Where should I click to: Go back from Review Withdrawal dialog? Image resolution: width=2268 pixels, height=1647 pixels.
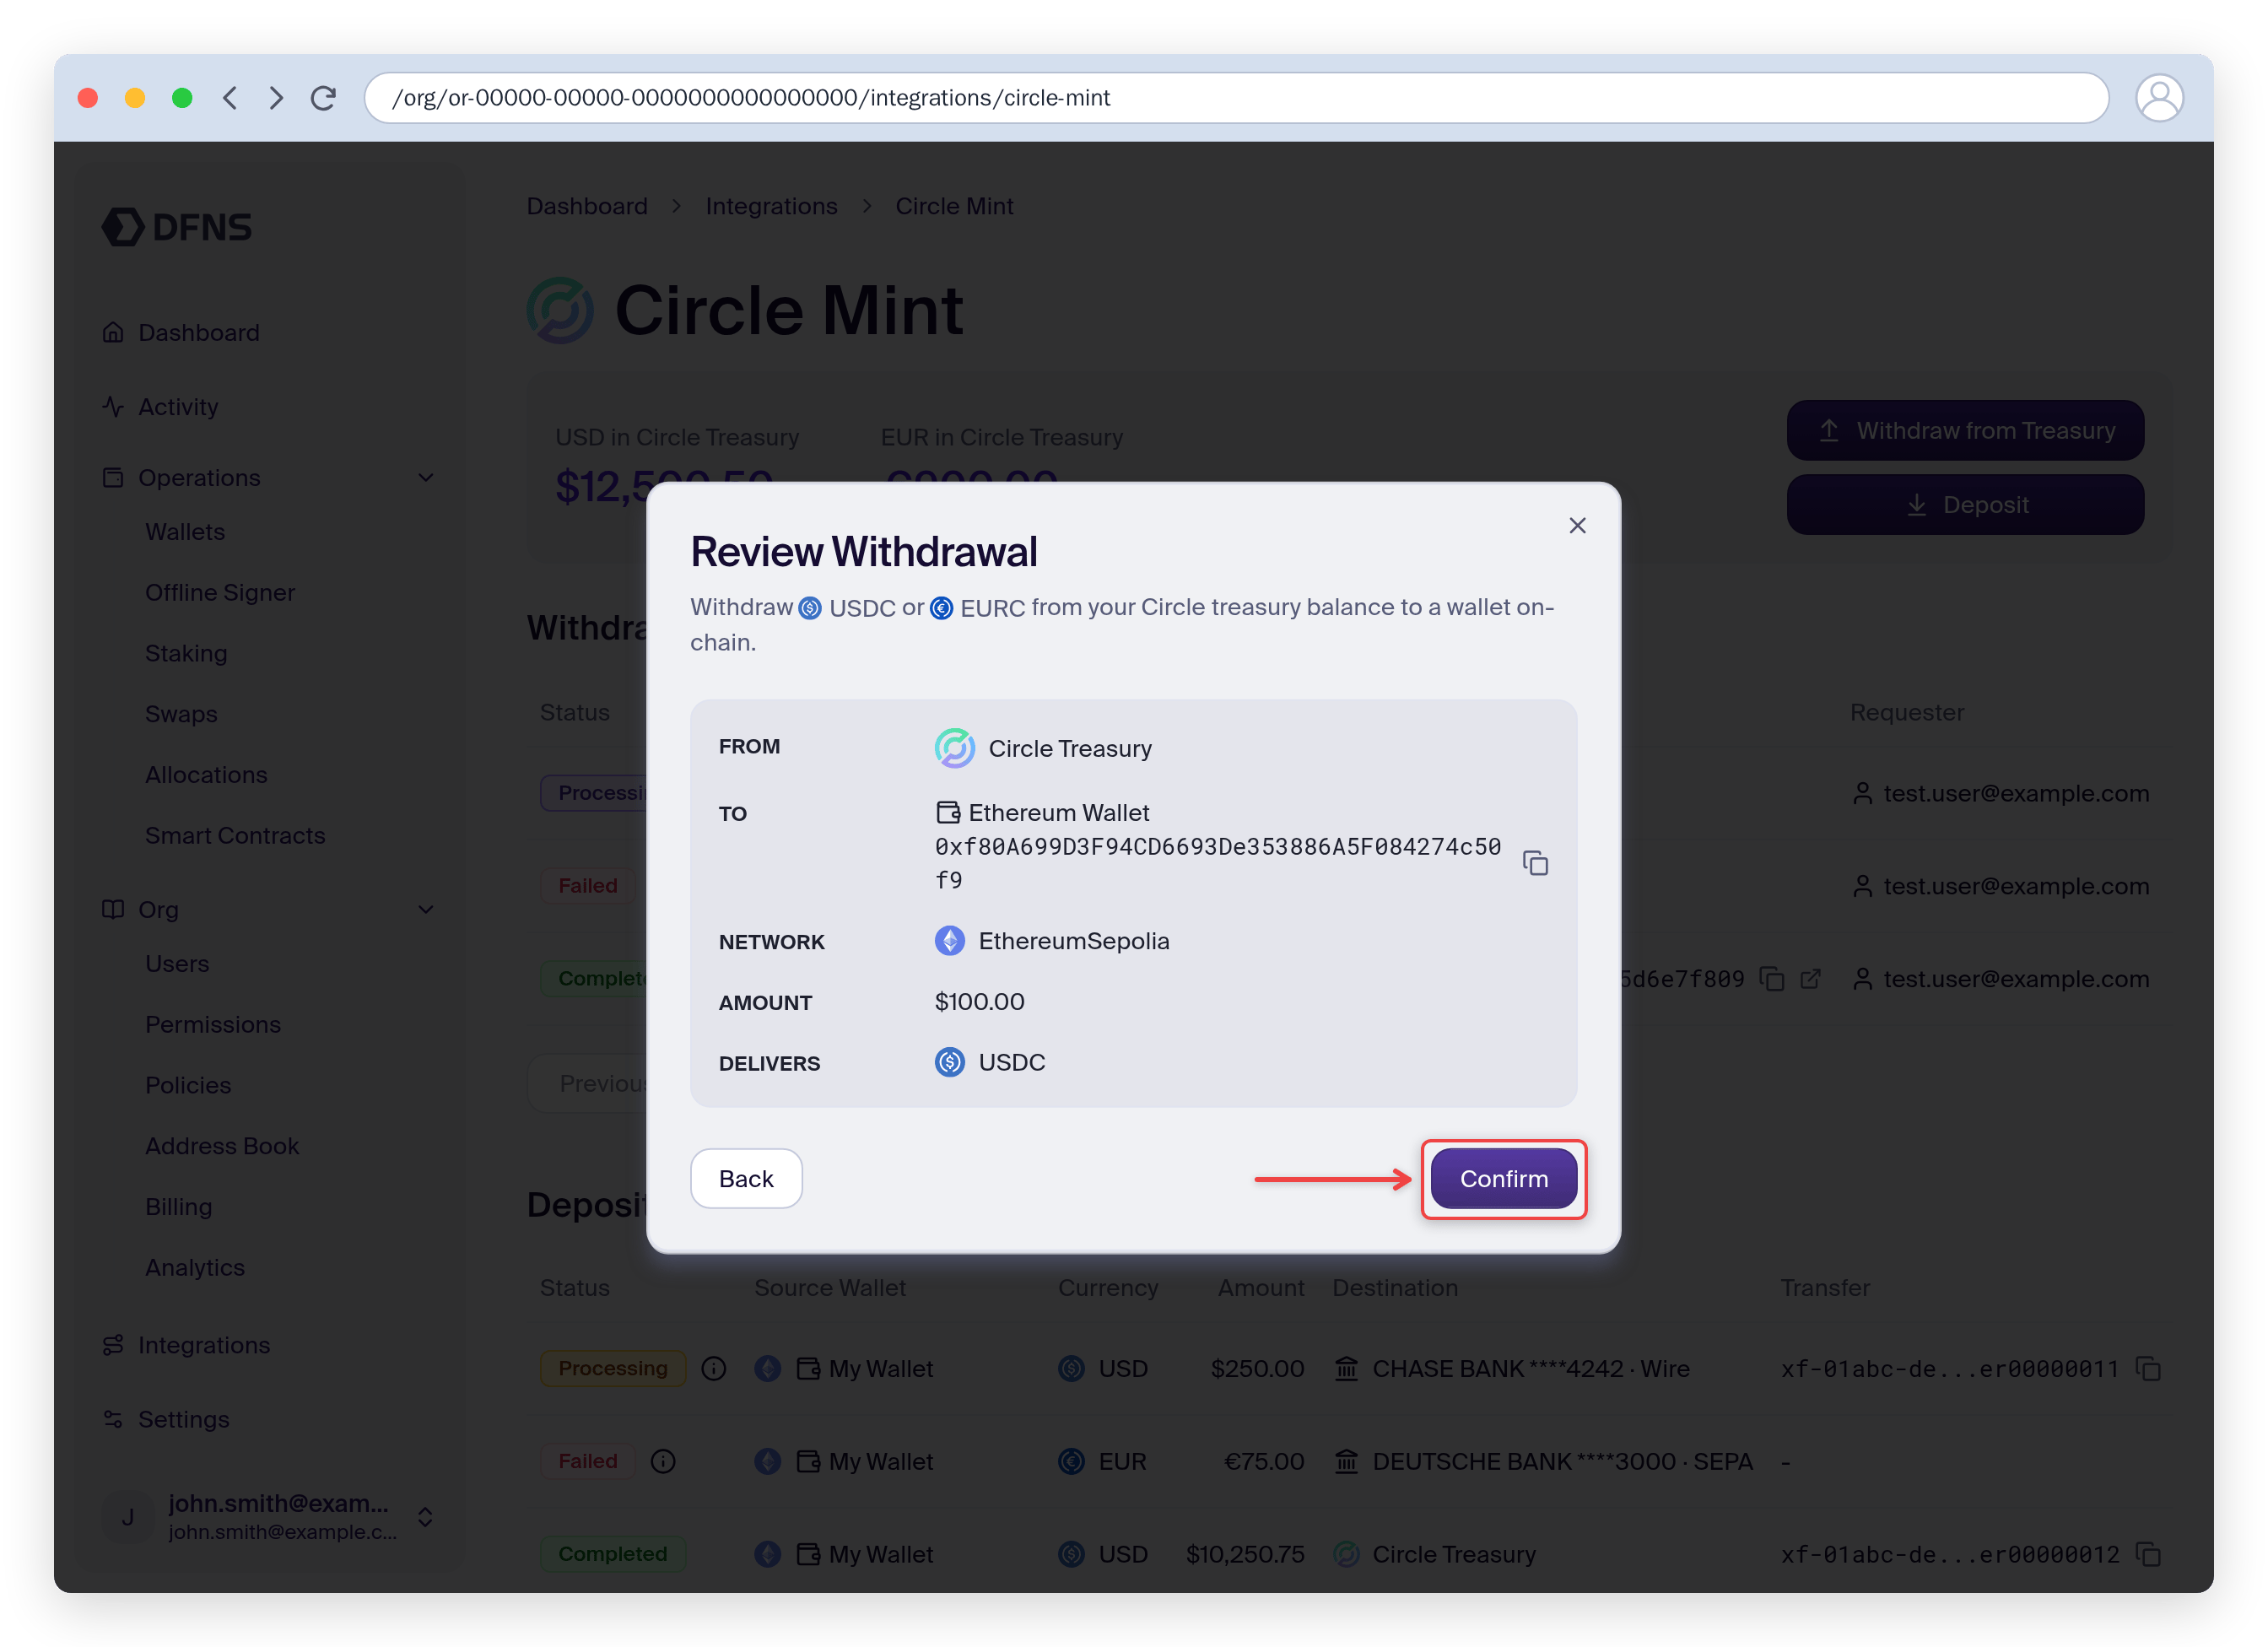[x=746, y=1178]
